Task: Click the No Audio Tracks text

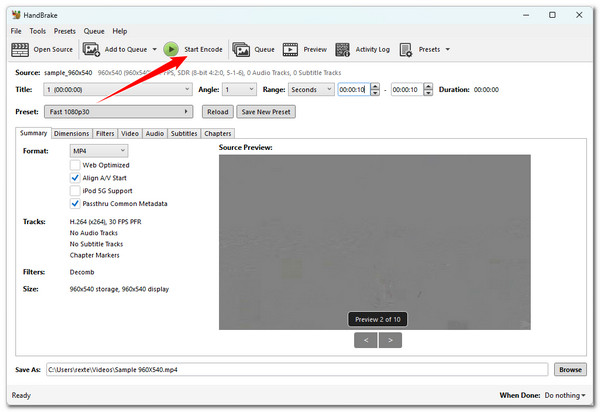Action: click(94, 233)
